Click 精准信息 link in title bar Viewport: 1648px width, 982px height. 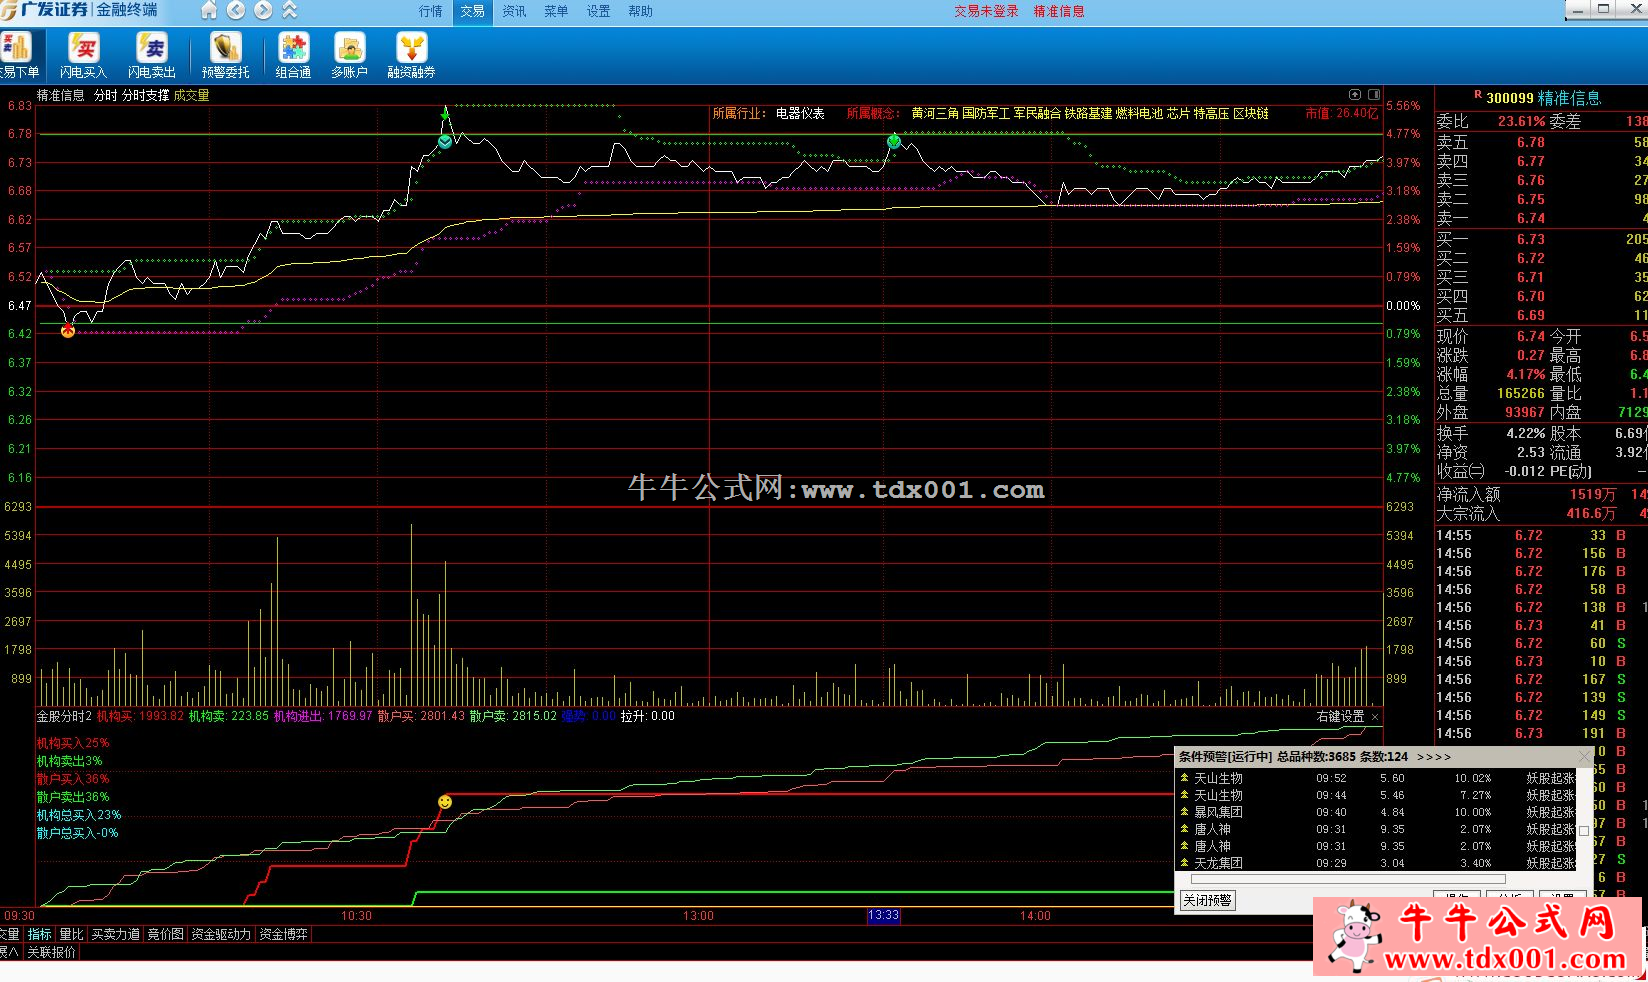(x=1059, y=11)
